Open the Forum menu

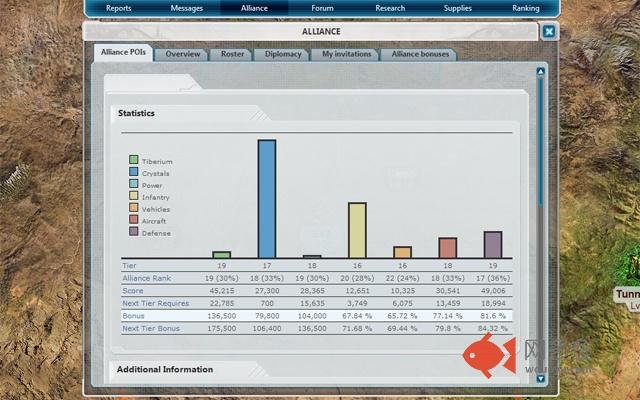point(322,8)
